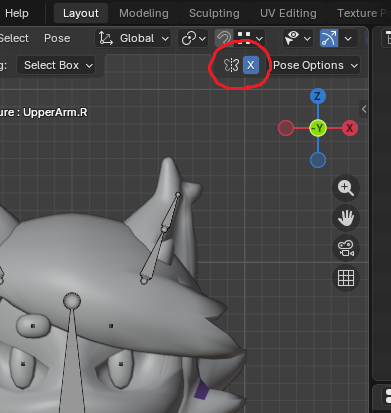Open the Help menu
Viewport: 391px width, 413px height.
(17, 13)
